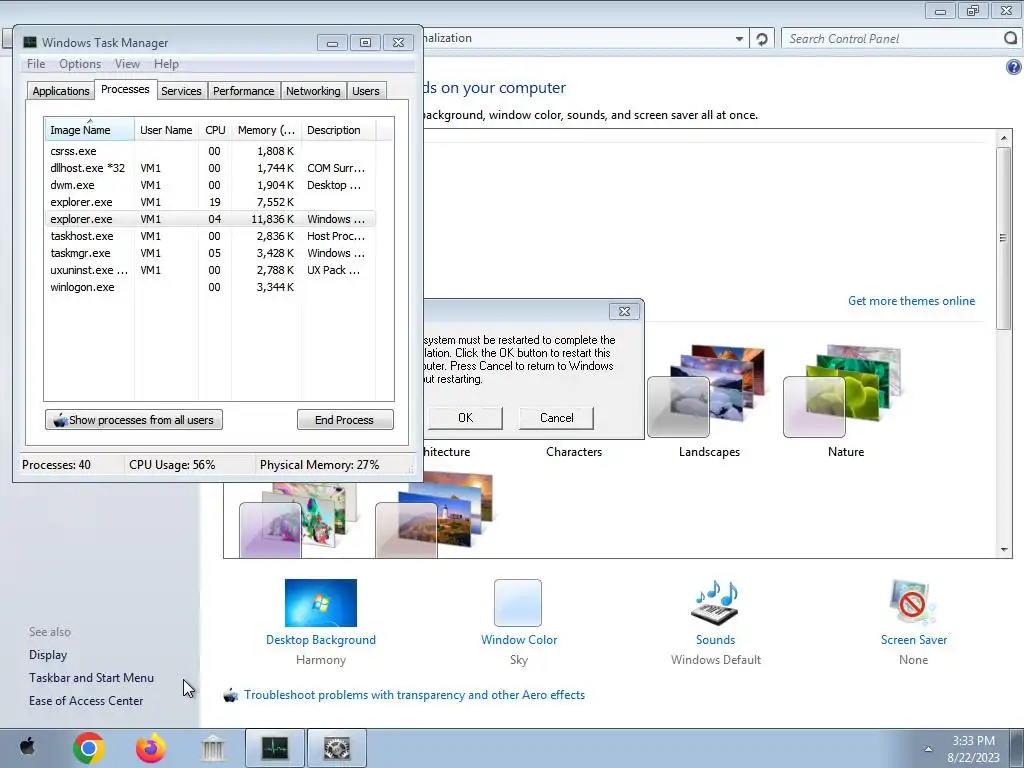Screen dimensions: 1024x768
Task: Switch to the gear settings taskbar button
Action: click(336, 748)
